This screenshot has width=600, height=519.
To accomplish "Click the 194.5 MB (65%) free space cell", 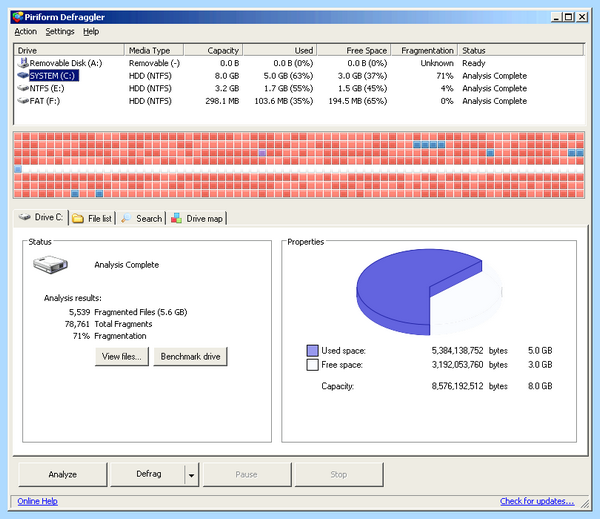I will coord(358,101).
